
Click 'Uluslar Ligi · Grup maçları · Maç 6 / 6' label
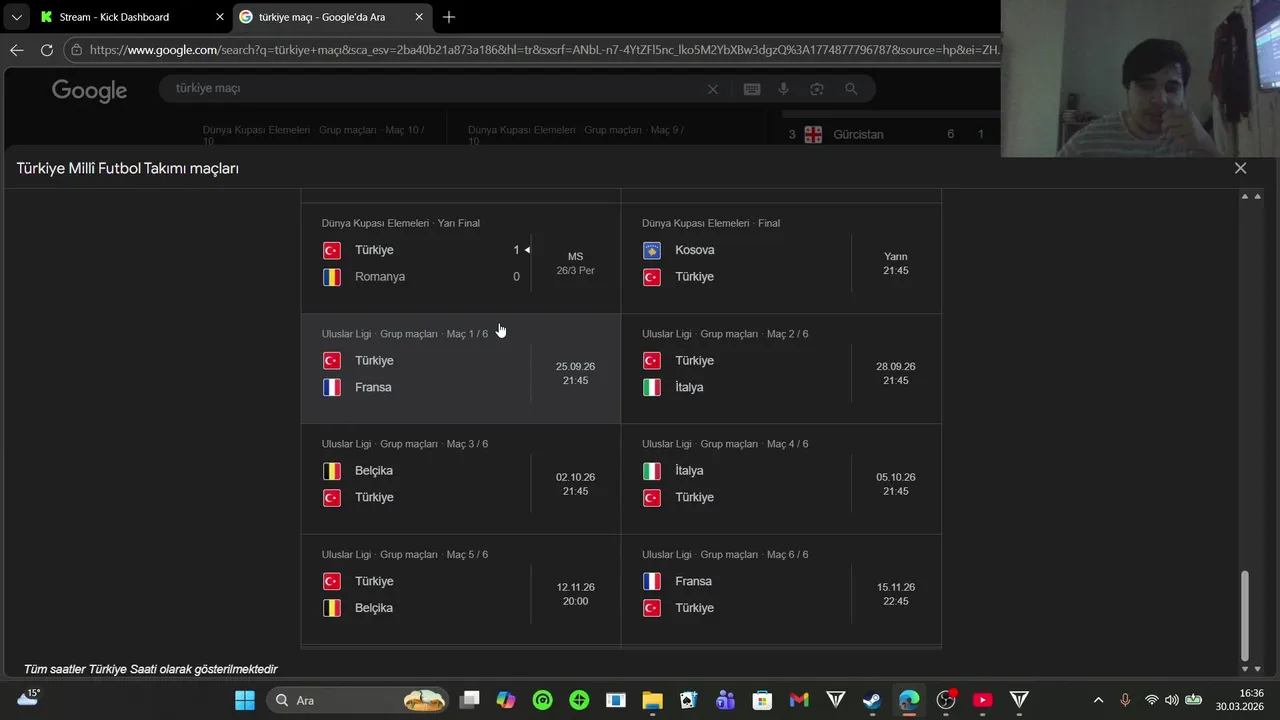coord(725,554)
